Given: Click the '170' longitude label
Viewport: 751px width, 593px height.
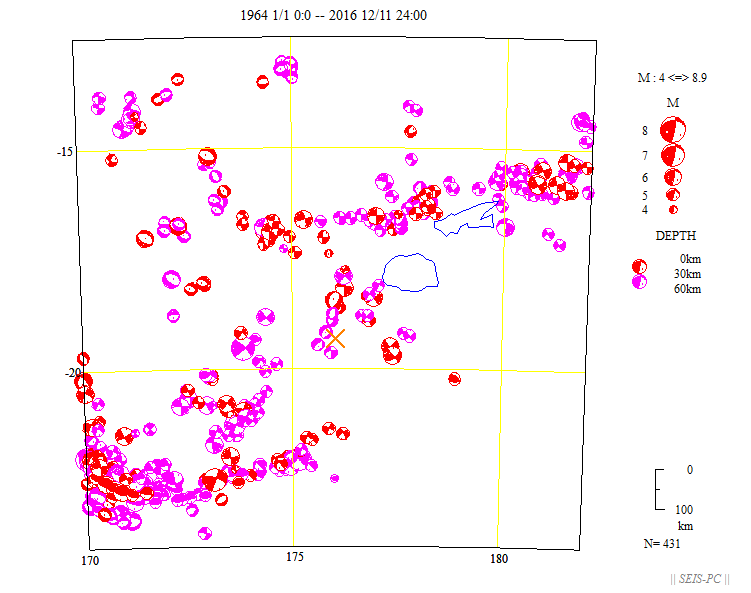Looking at the screenshot, I should click(90, 560).
